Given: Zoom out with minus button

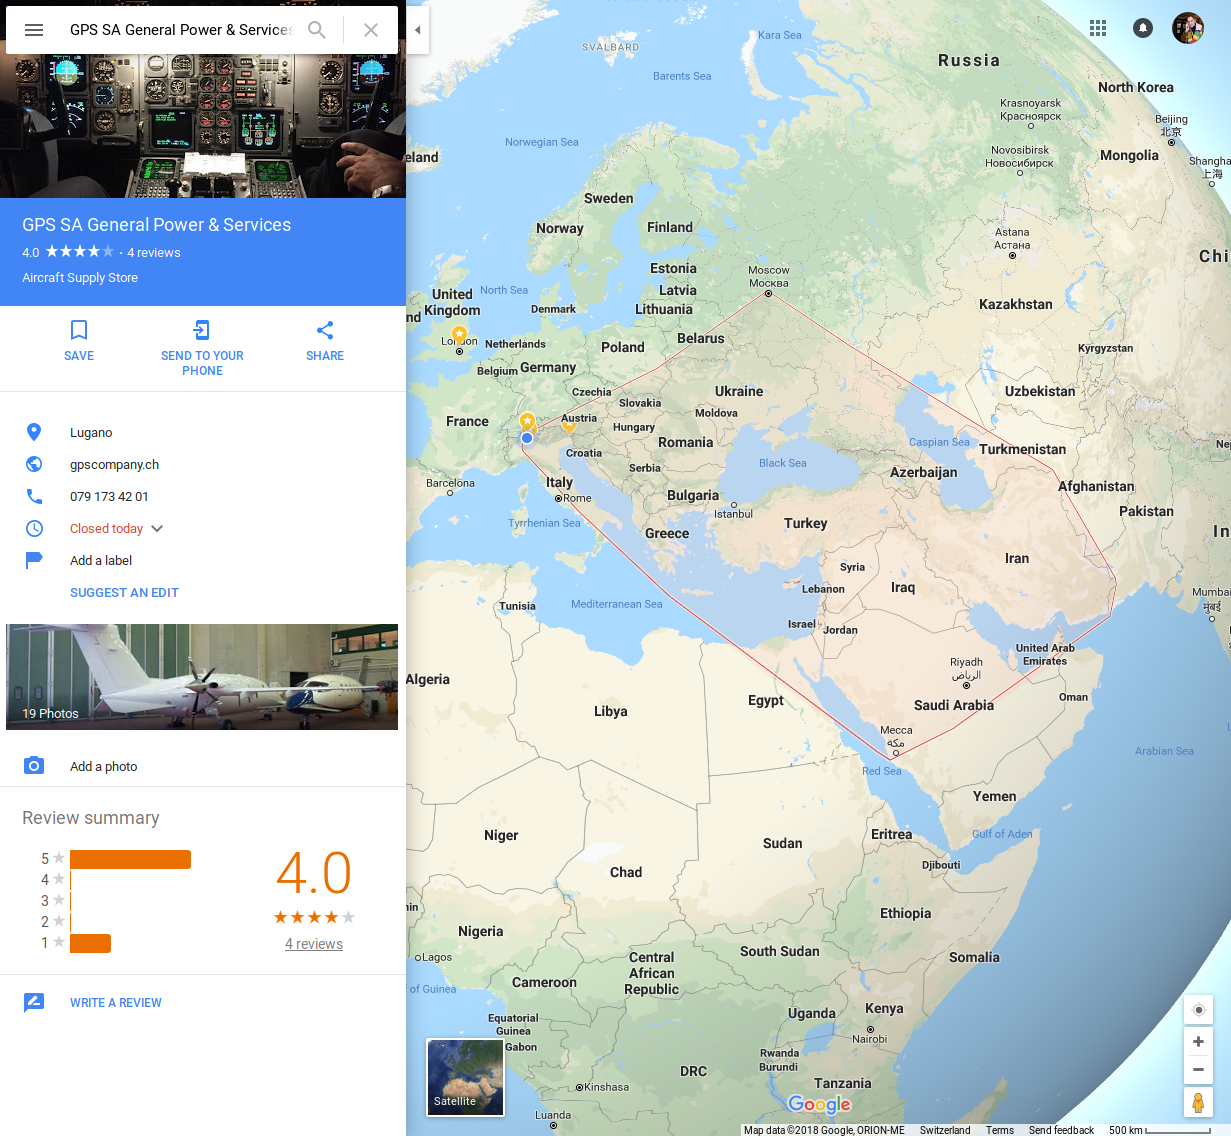Looking at the screenshot, I should tap(1198, 1069).
